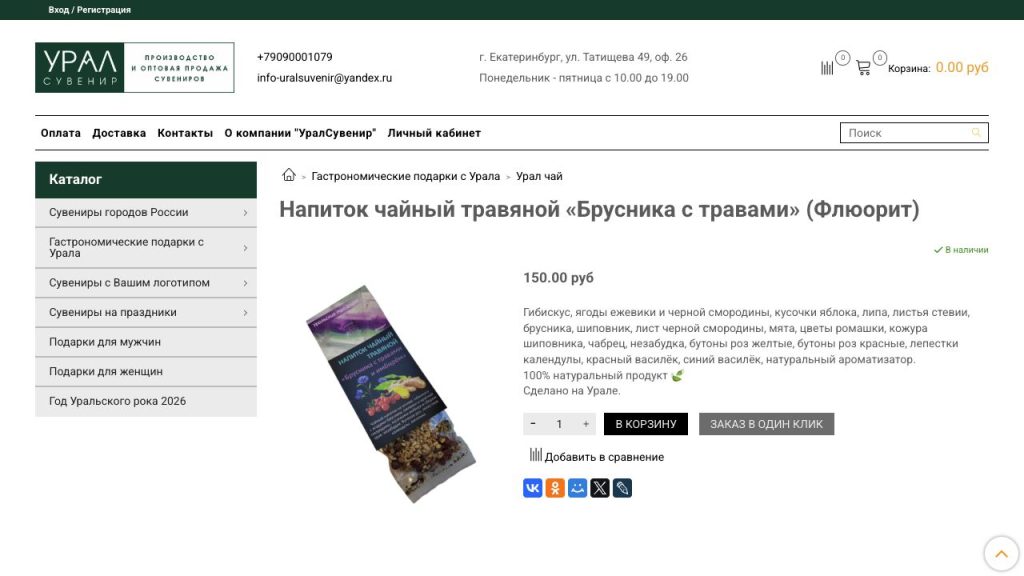
Task: Open the "Оплата" menu item
Action: click(x=61, y=133)
